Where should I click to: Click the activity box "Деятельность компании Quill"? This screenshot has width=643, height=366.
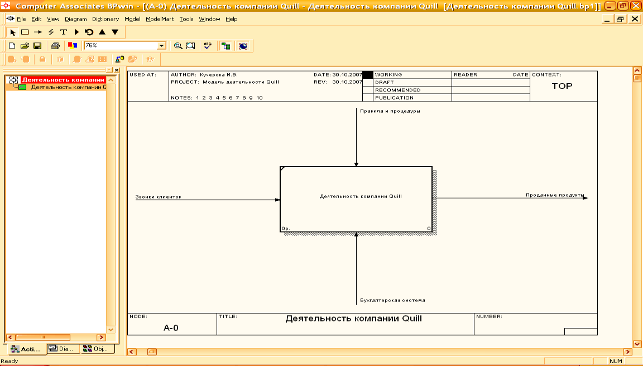click(x=356, y=199)
